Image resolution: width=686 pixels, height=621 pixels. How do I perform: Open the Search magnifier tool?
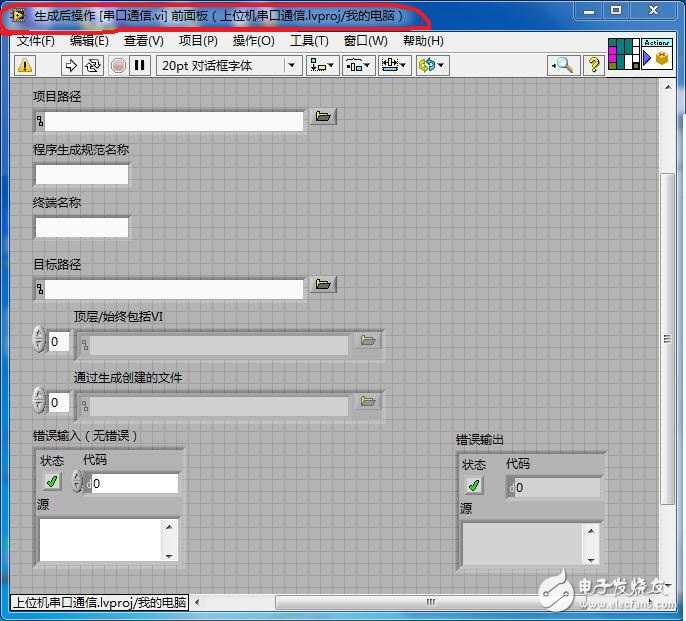click(x=562, y=65)
